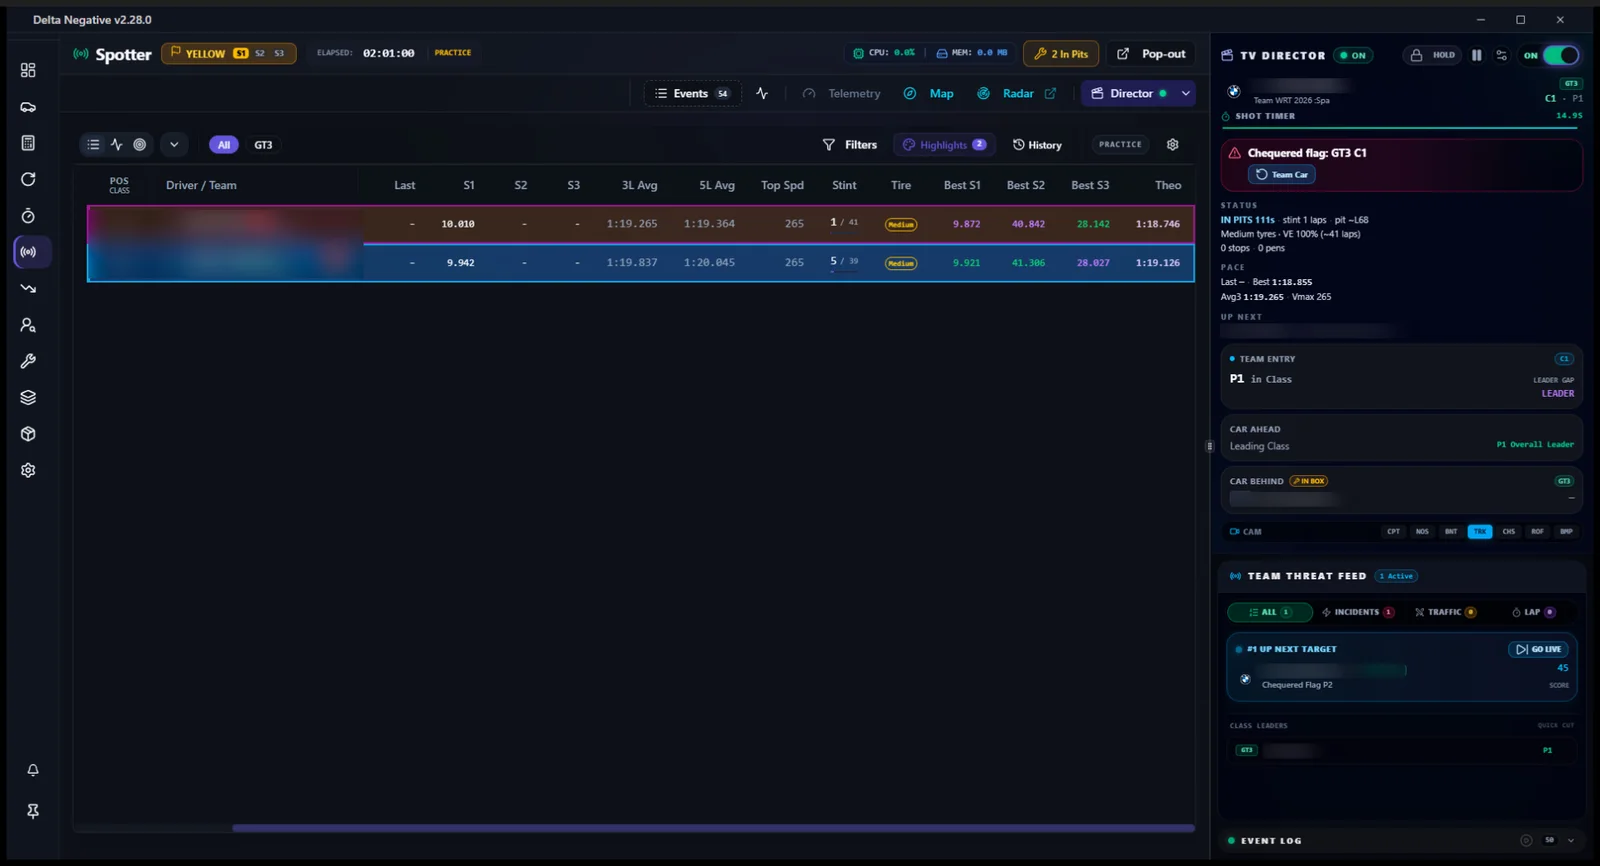Viewport: 1600px width, 866px height.
Task: Open Radar in external window
Action: (1050, 93)
